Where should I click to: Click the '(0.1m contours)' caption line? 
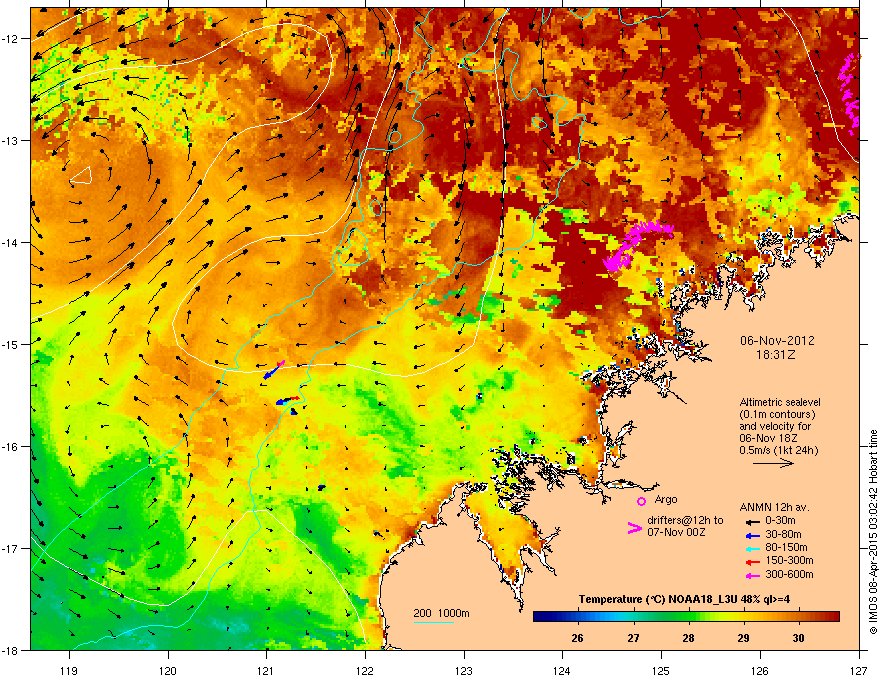point(777,415)
